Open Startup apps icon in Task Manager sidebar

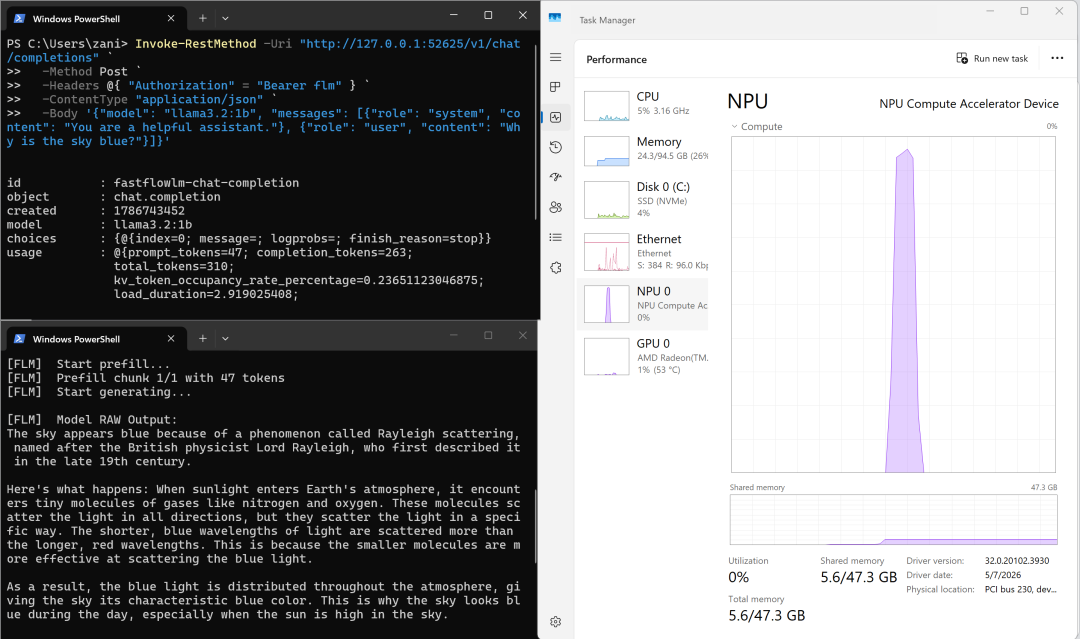[556, 177]
